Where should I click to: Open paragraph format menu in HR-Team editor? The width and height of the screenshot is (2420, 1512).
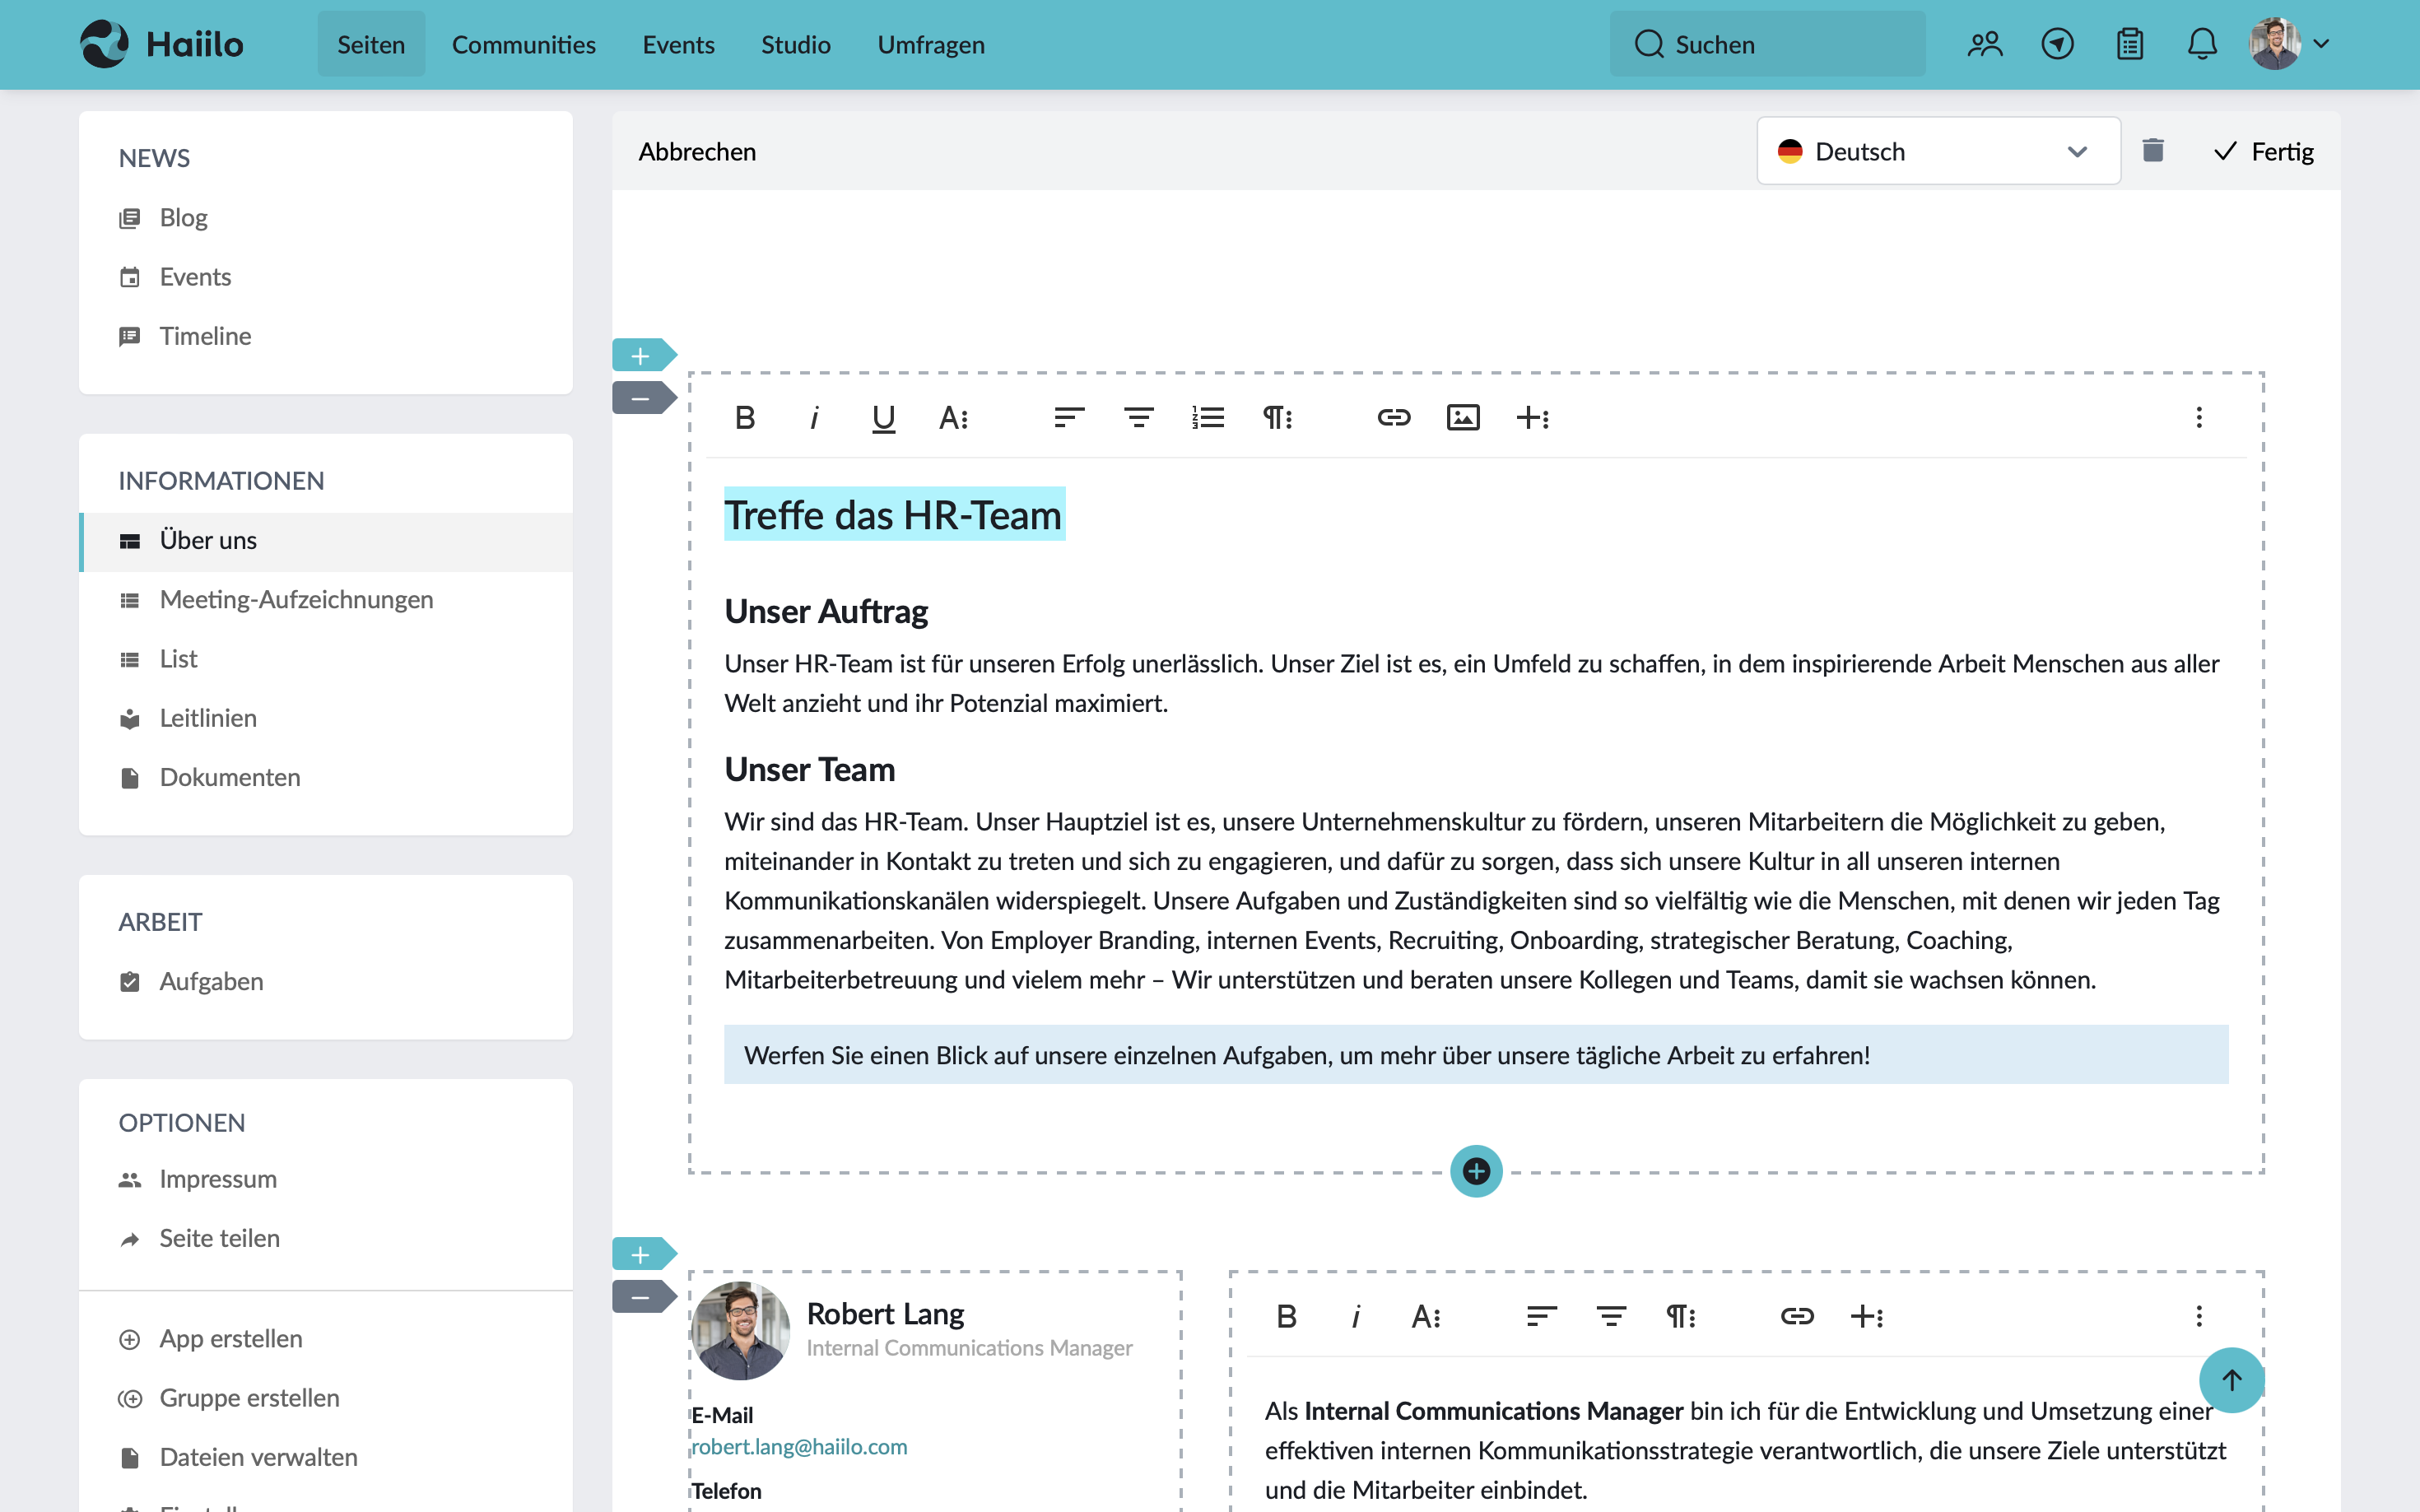1277,417
